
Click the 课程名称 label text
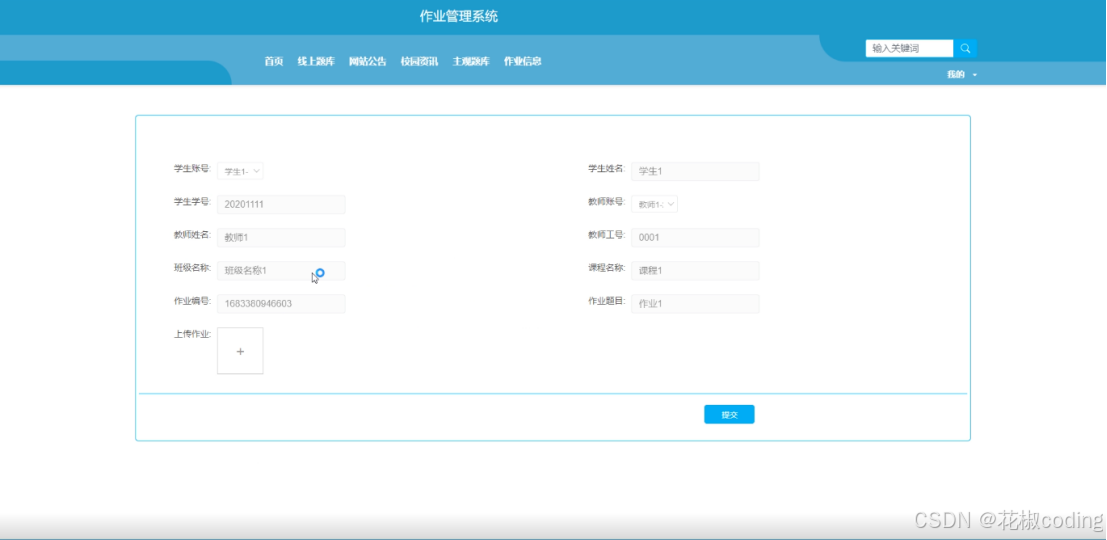(x=606, y=268)
